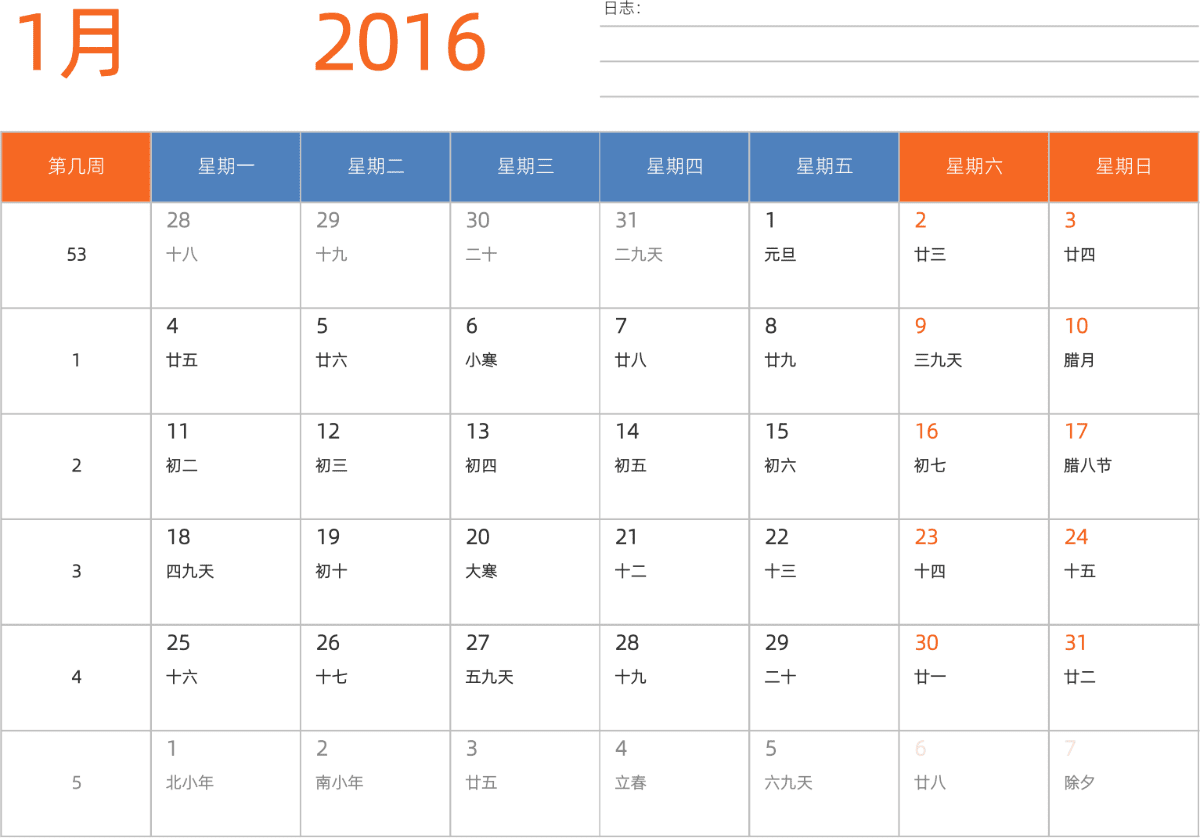Select the greyed day marked '六九天'
The height and width of the screenshot is (838, 1200).
pos(824,784)
